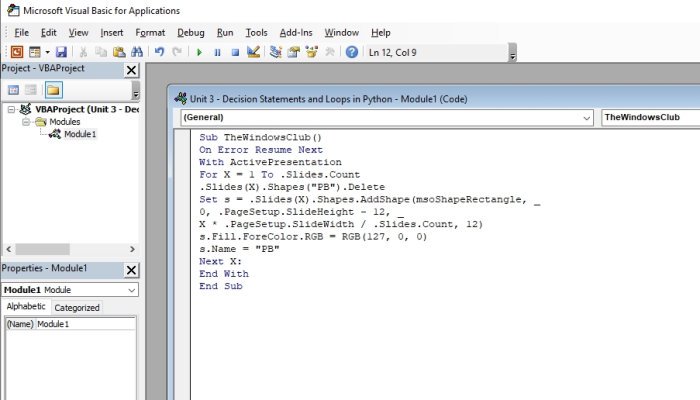Click the Undo arrow icon
The height and width of the screenshot is (400, 700).
pos(159,52)
